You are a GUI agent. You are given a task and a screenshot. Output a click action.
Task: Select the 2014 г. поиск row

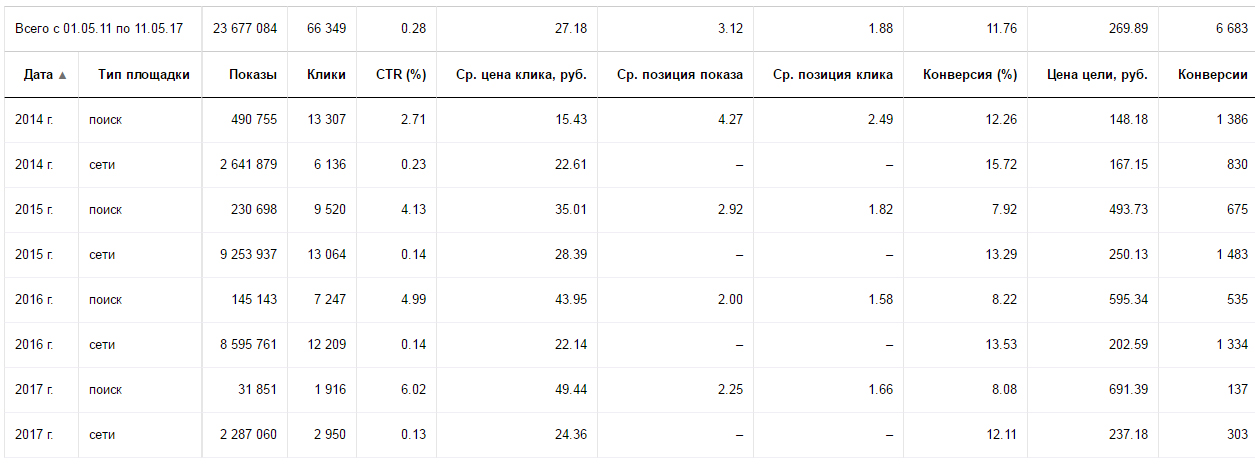click(105, 120)
